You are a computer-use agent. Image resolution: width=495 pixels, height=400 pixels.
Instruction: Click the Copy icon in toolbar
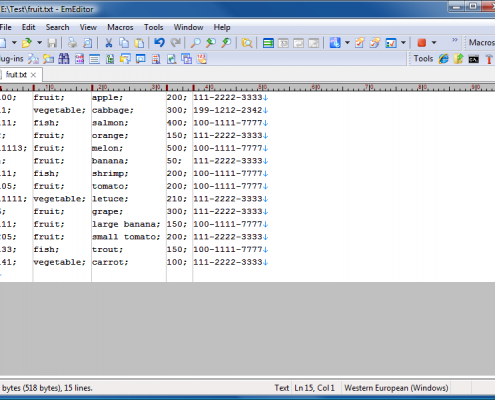(x=124, y=43)
